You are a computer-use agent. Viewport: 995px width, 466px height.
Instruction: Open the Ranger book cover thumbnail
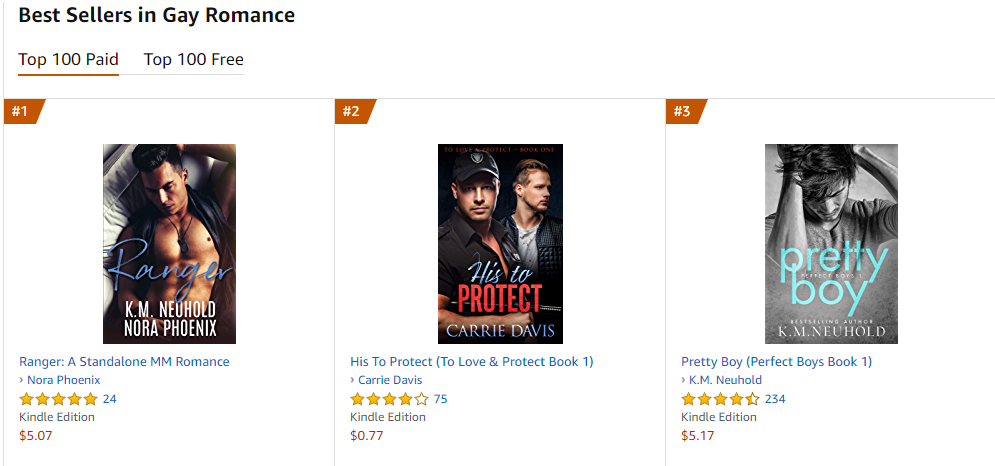click(169, 244)
